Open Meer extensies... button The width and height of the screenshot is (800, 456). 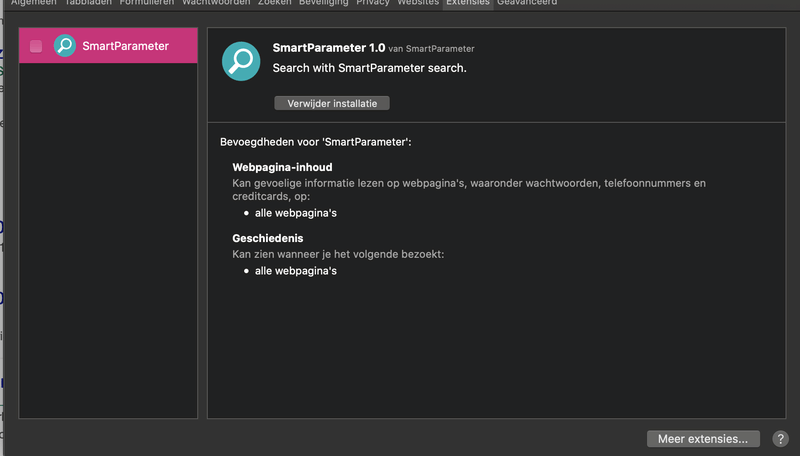tap(703, 439)
